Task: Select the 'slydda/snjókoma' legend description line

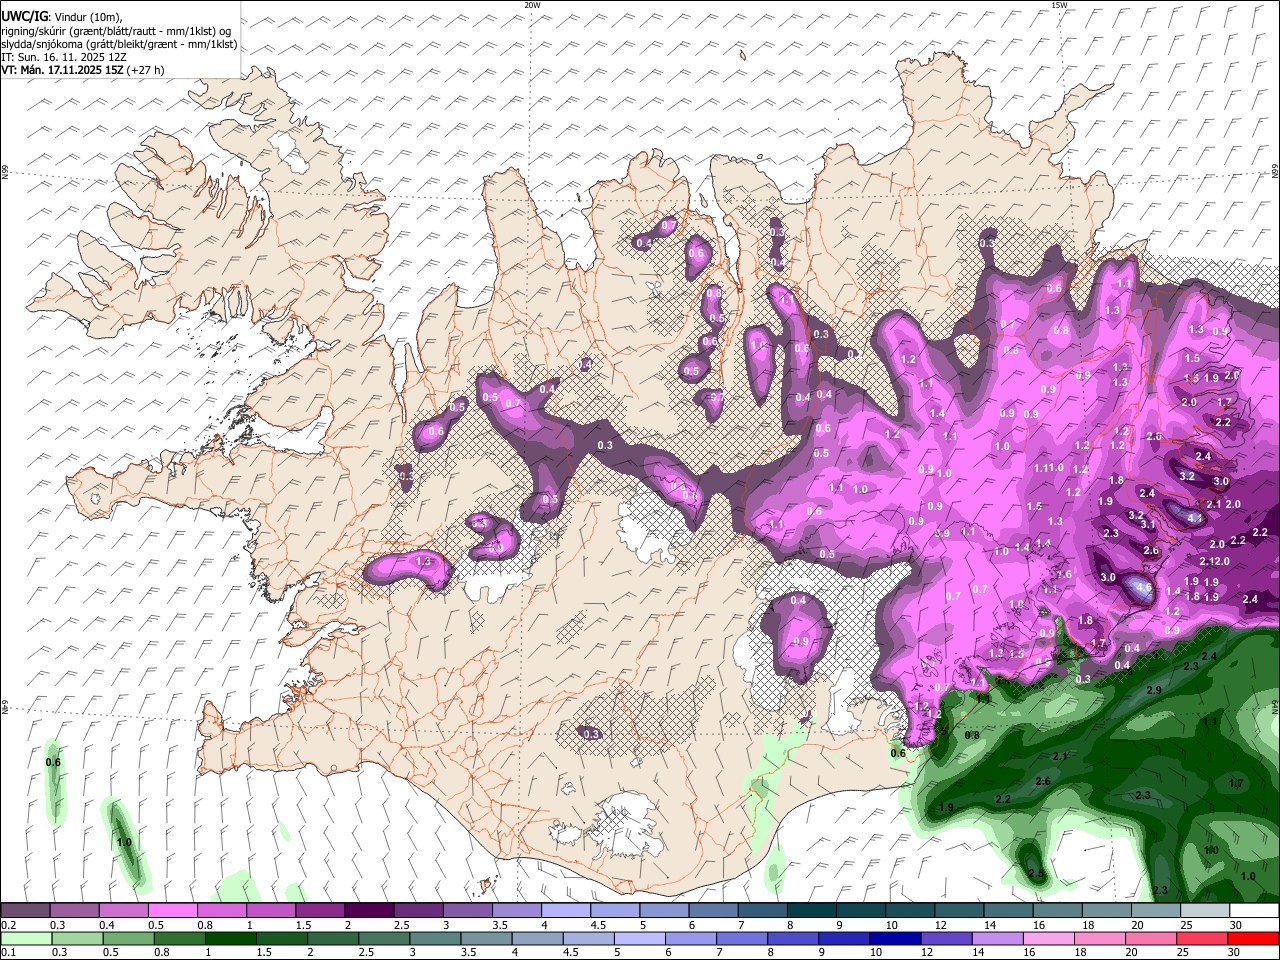Action: point(119,44)
